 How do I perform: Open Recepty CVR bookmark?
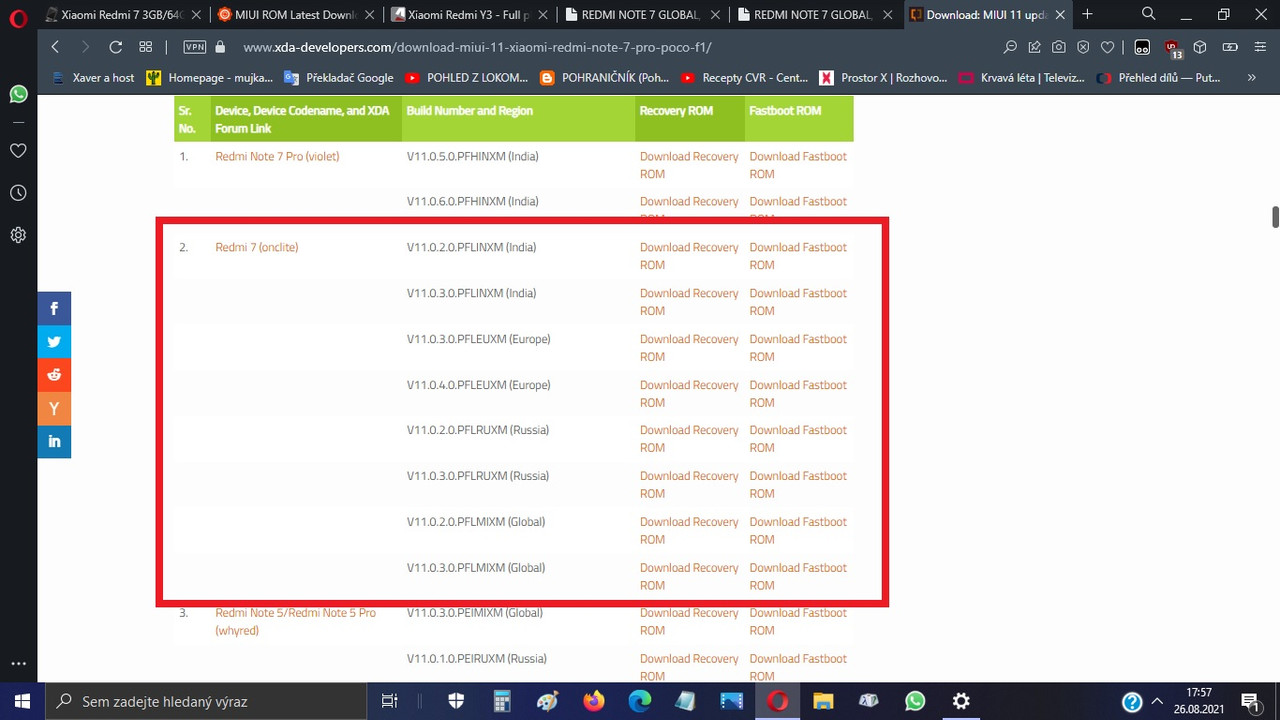[x=745, y=77]
